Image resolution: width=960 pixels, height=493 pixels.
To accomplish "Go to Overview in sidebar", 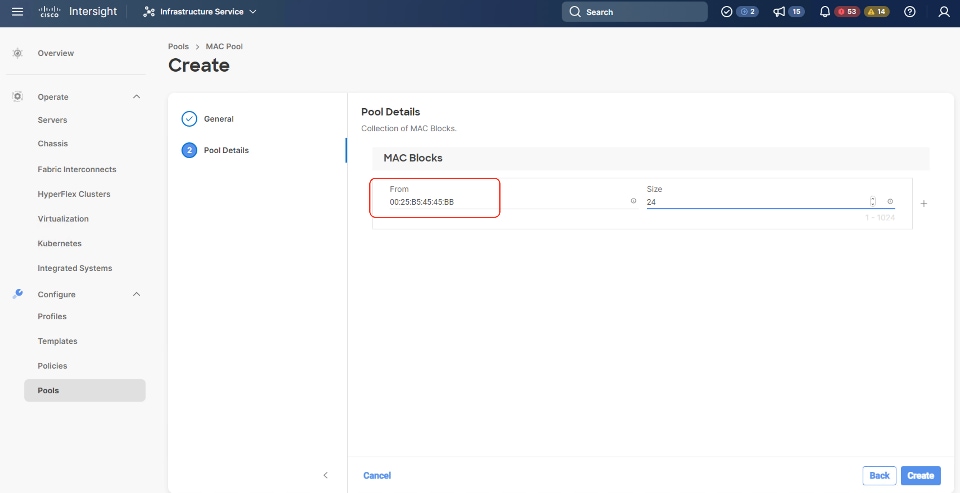I will tap(56, 53).
